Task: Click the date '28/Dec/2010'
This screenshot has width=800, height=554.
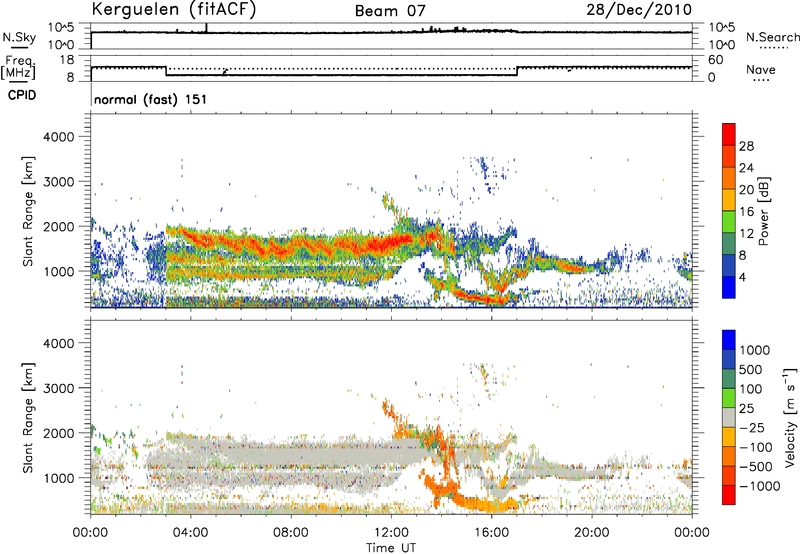Action: 639,10
